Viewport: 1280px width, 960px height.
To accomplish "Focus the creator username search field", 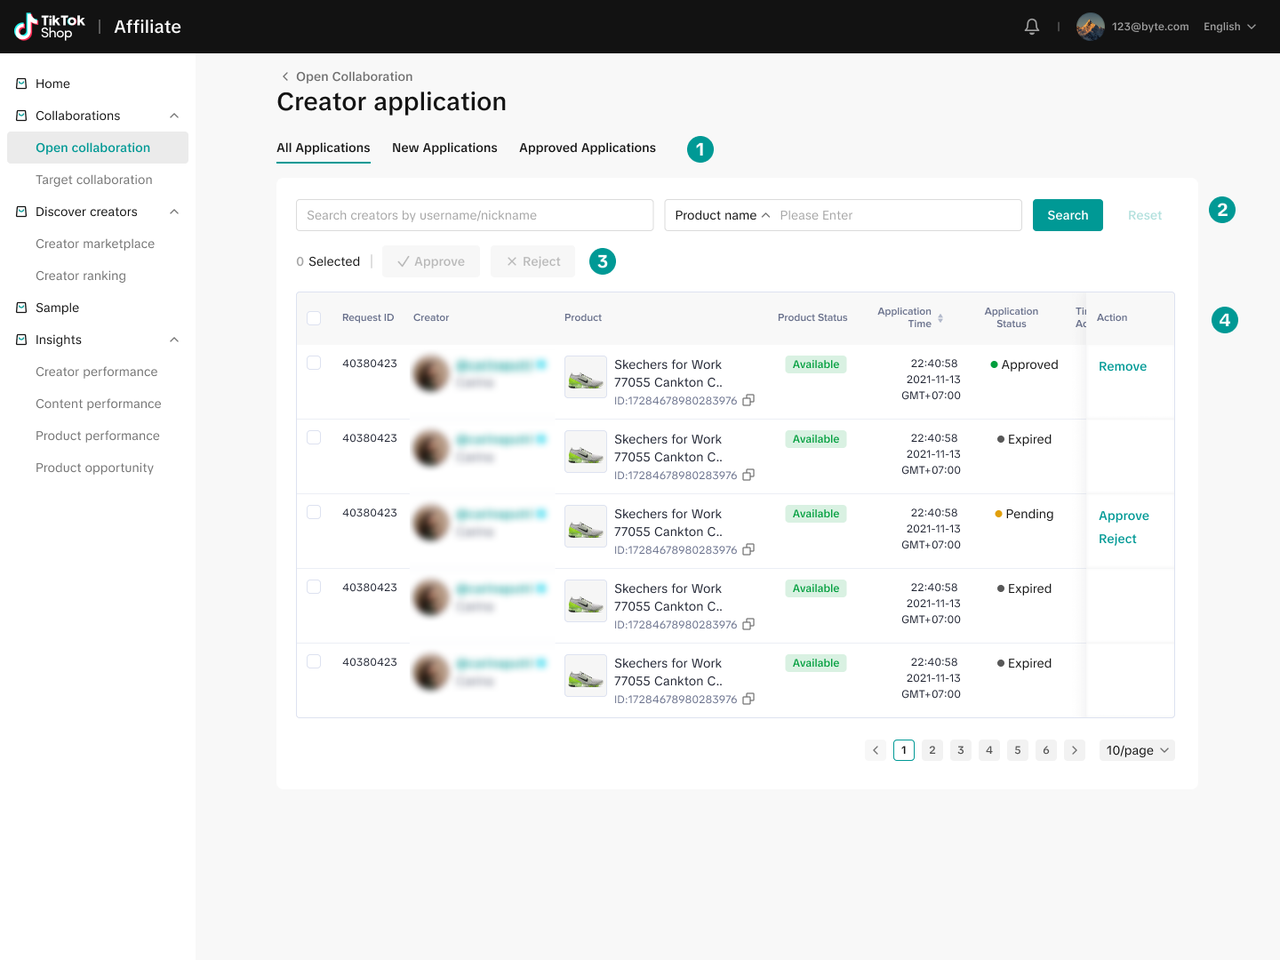I will click(x=474, y=215).
